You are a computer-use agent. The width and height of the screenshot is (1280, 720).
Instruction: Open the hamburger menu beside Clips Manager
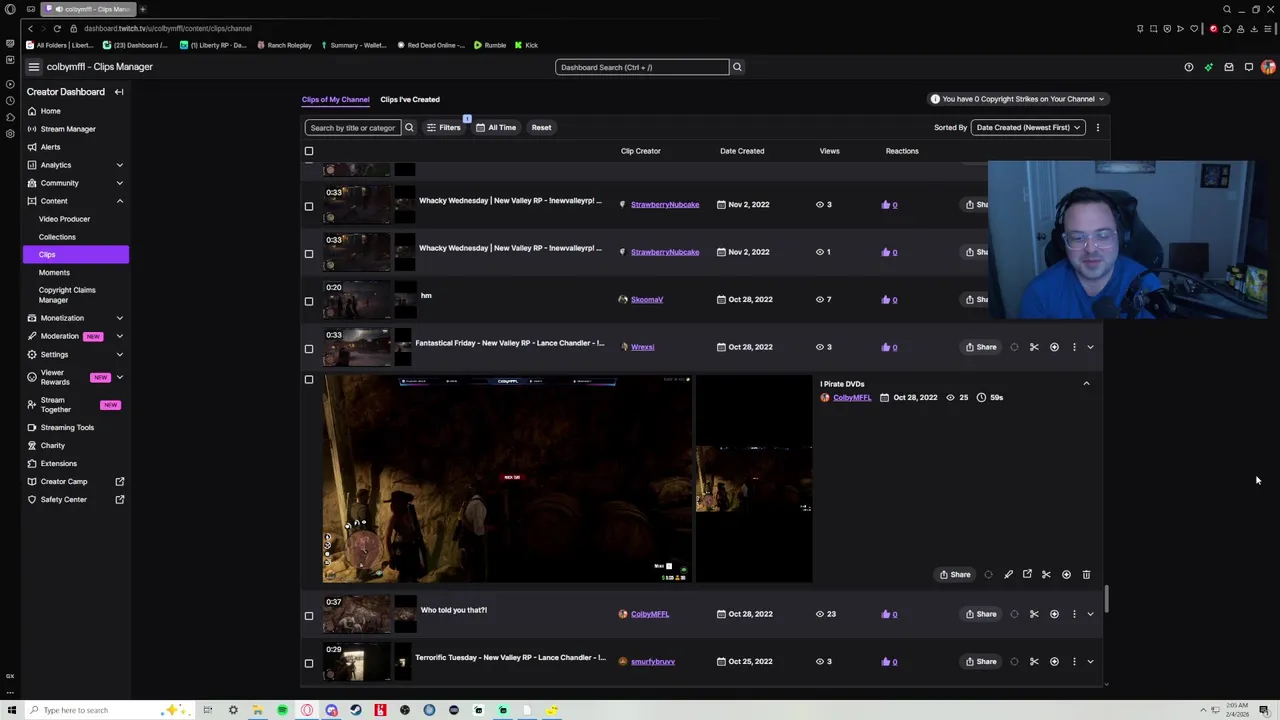34,67
